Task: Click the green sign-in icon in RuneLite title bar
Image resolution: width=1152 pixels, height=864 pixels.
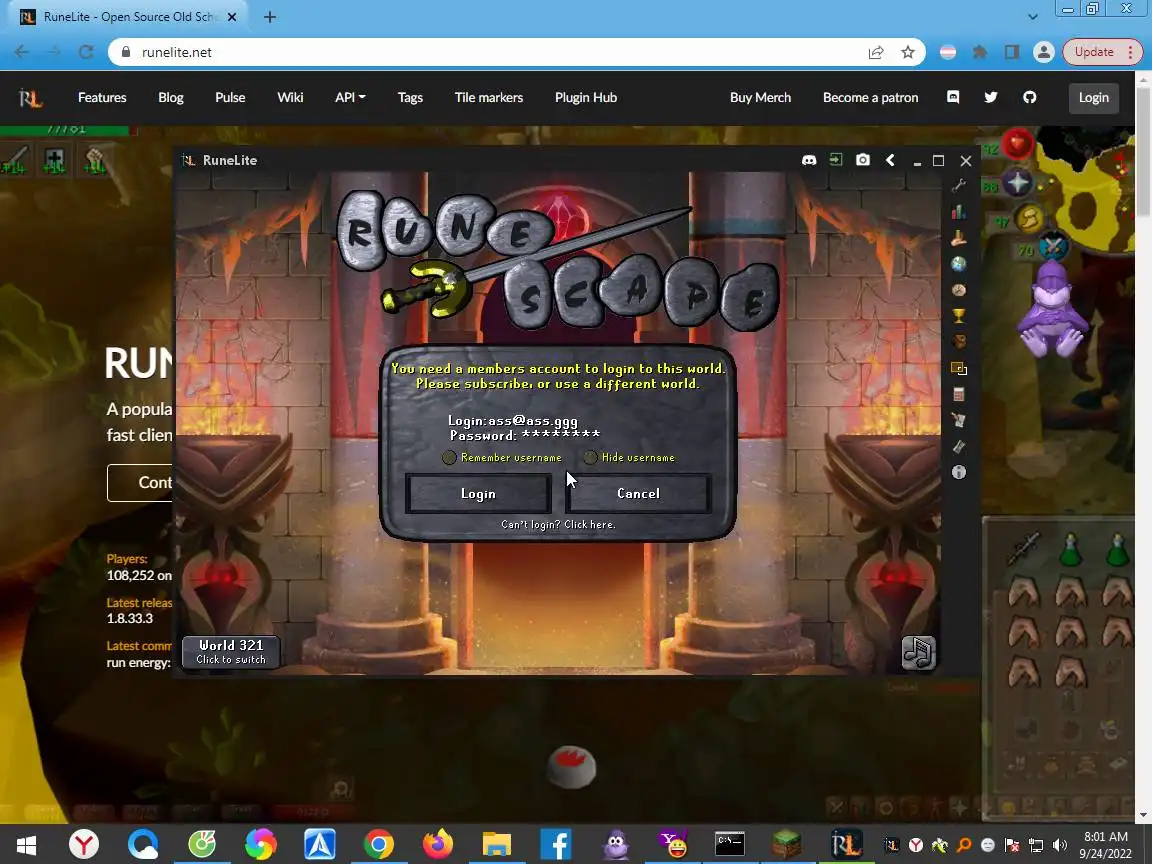Action: (836, 160)
